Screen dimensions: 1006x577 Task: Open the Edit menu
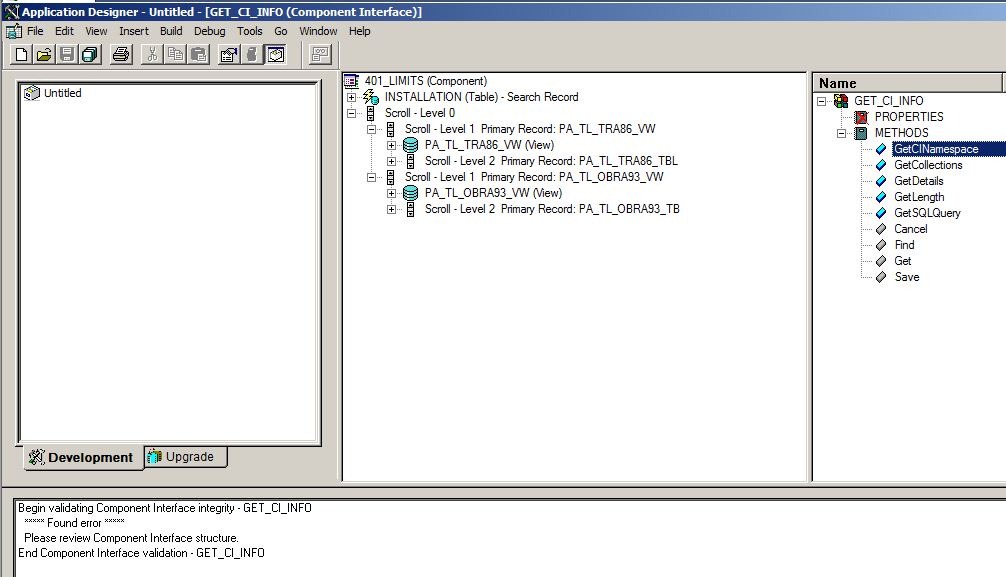(64, 31)
